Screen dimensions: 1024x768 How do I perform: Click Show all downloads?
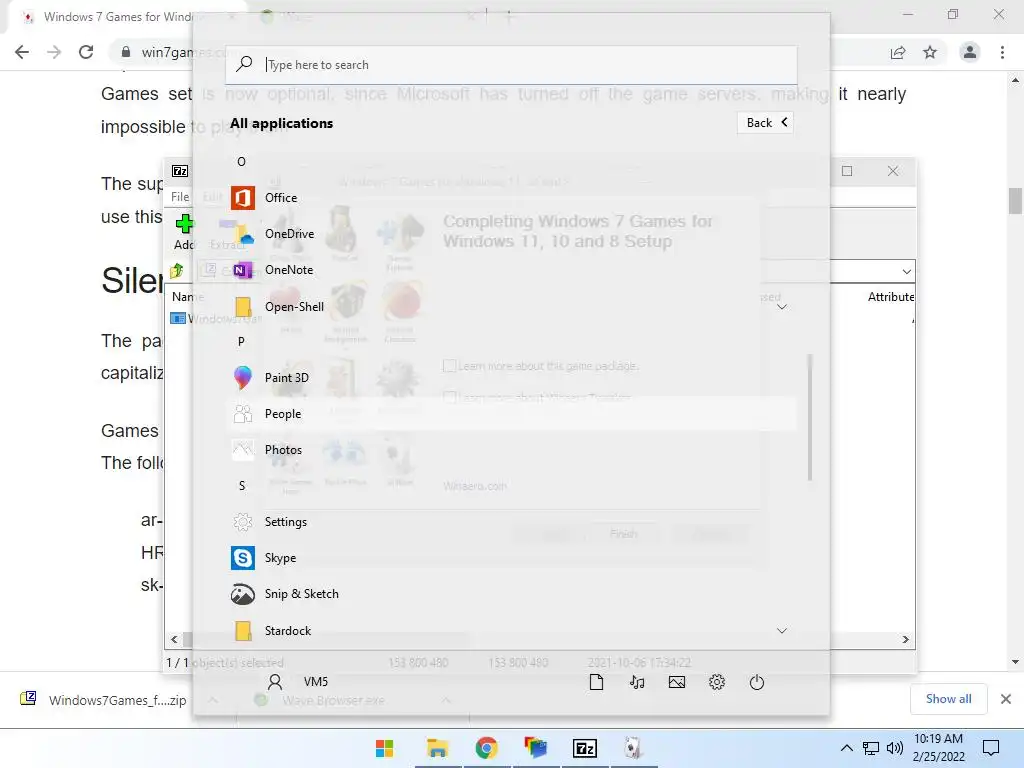(948, 699)
